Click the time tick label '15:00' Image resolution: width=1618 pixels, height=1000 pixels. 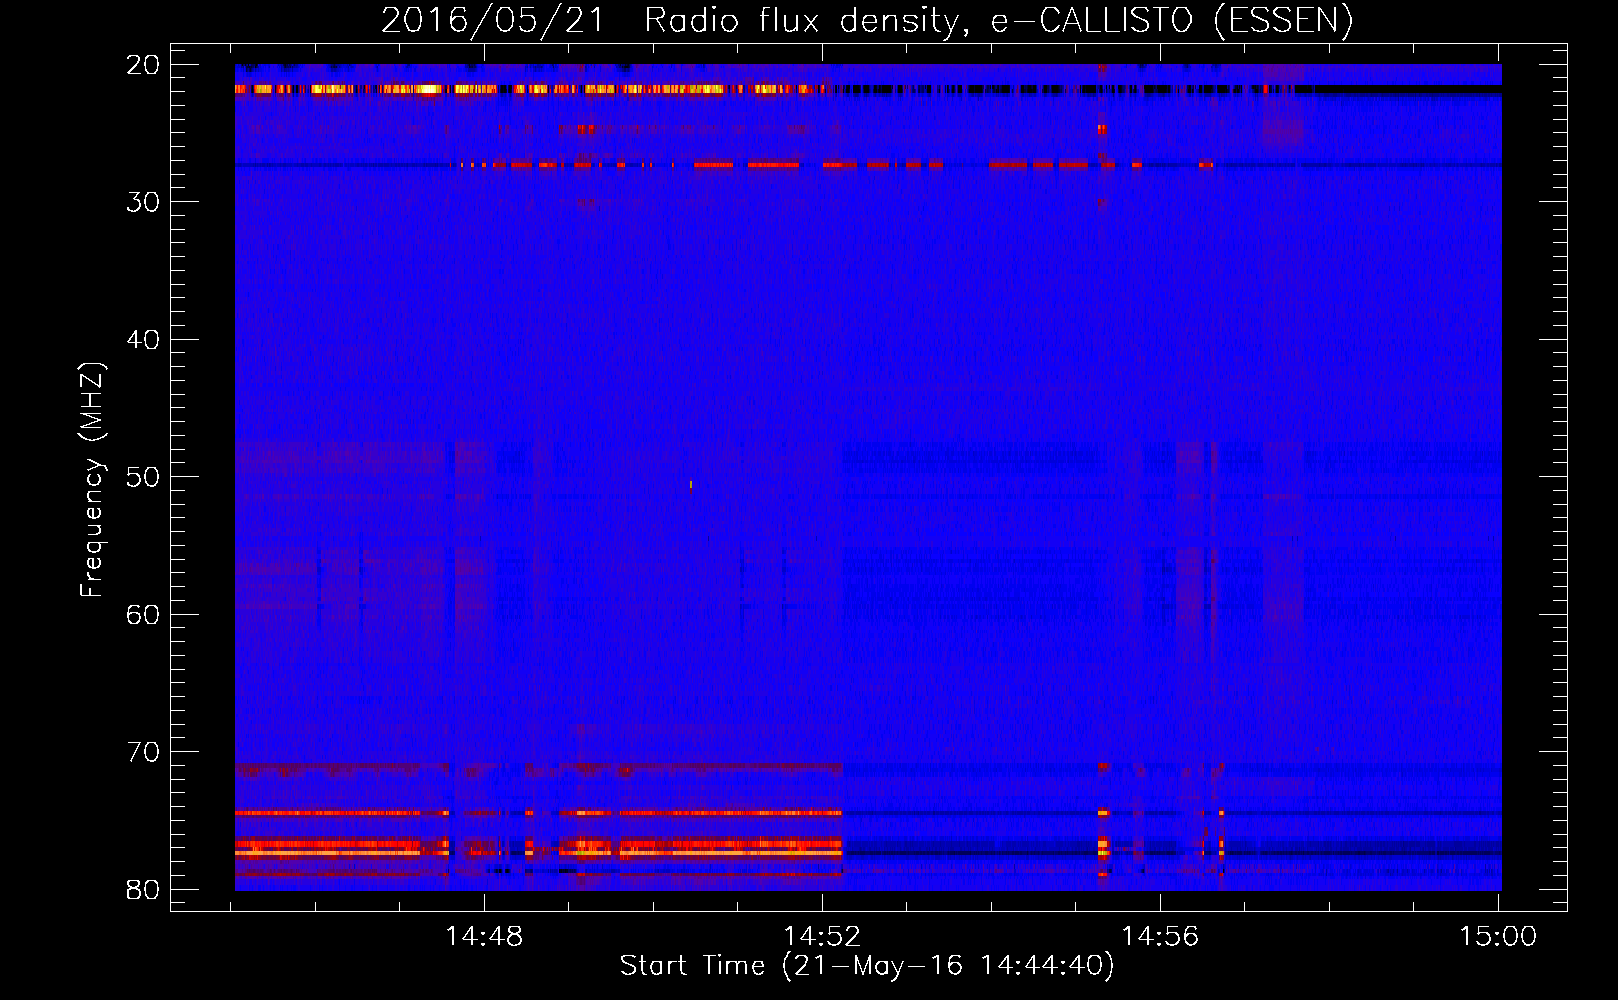(1498, 937)
